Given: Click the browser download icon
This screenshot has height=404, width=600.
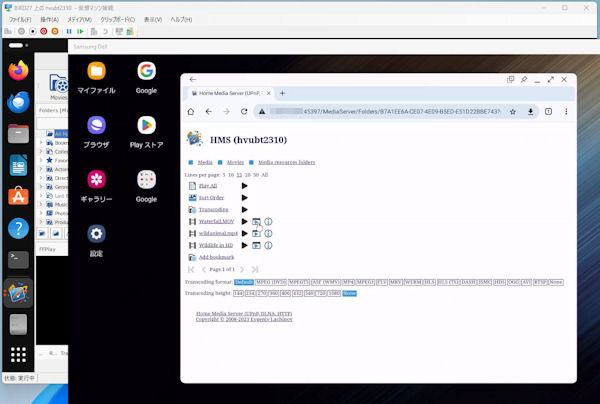Looking at the screenshot, I should coord(530,112).
